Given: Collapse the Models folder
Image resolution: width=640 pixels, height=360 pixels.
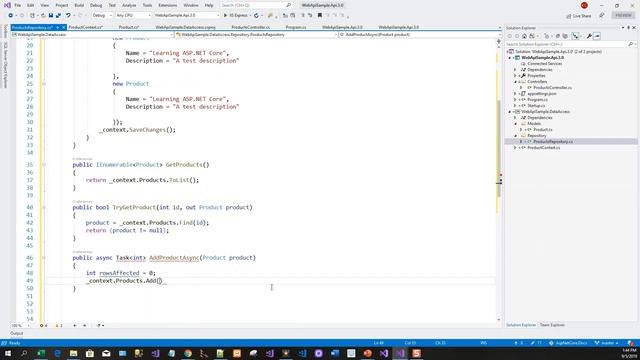Looking at the screenshot, I should coord(515,124).
